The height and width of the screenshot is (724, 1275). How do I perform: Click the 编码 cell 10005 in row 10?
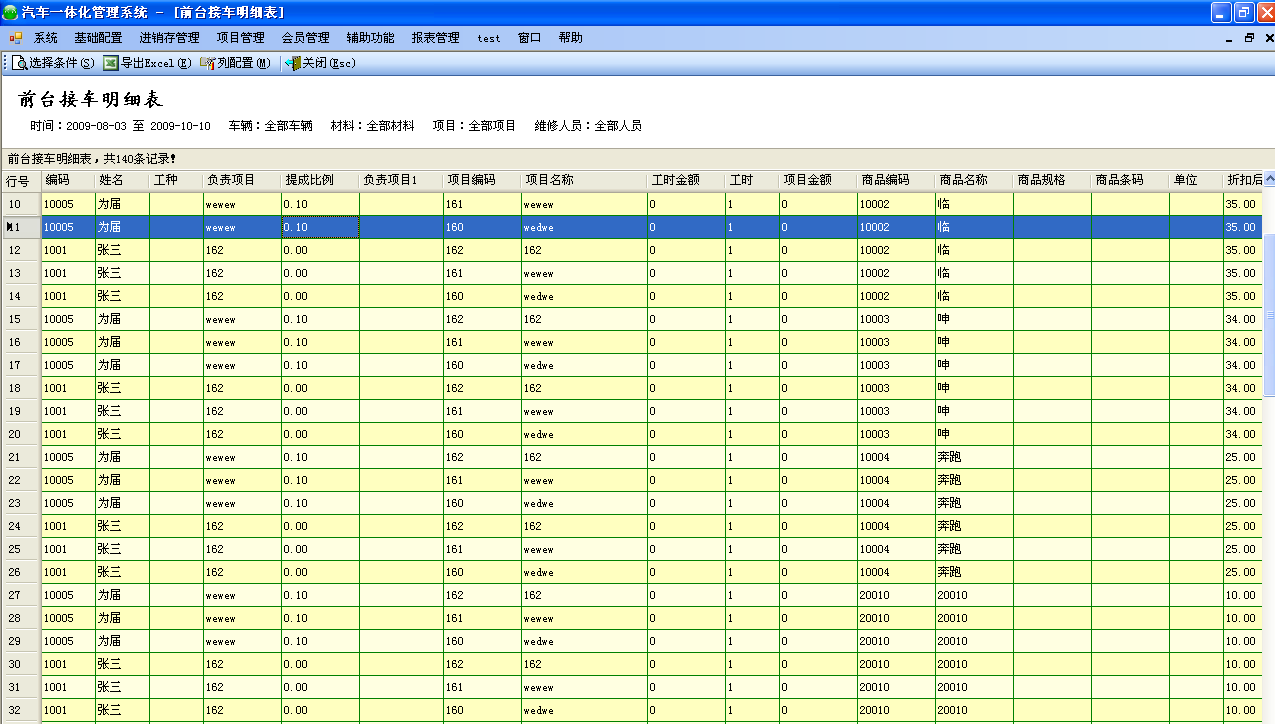click(x=68, y=204)
